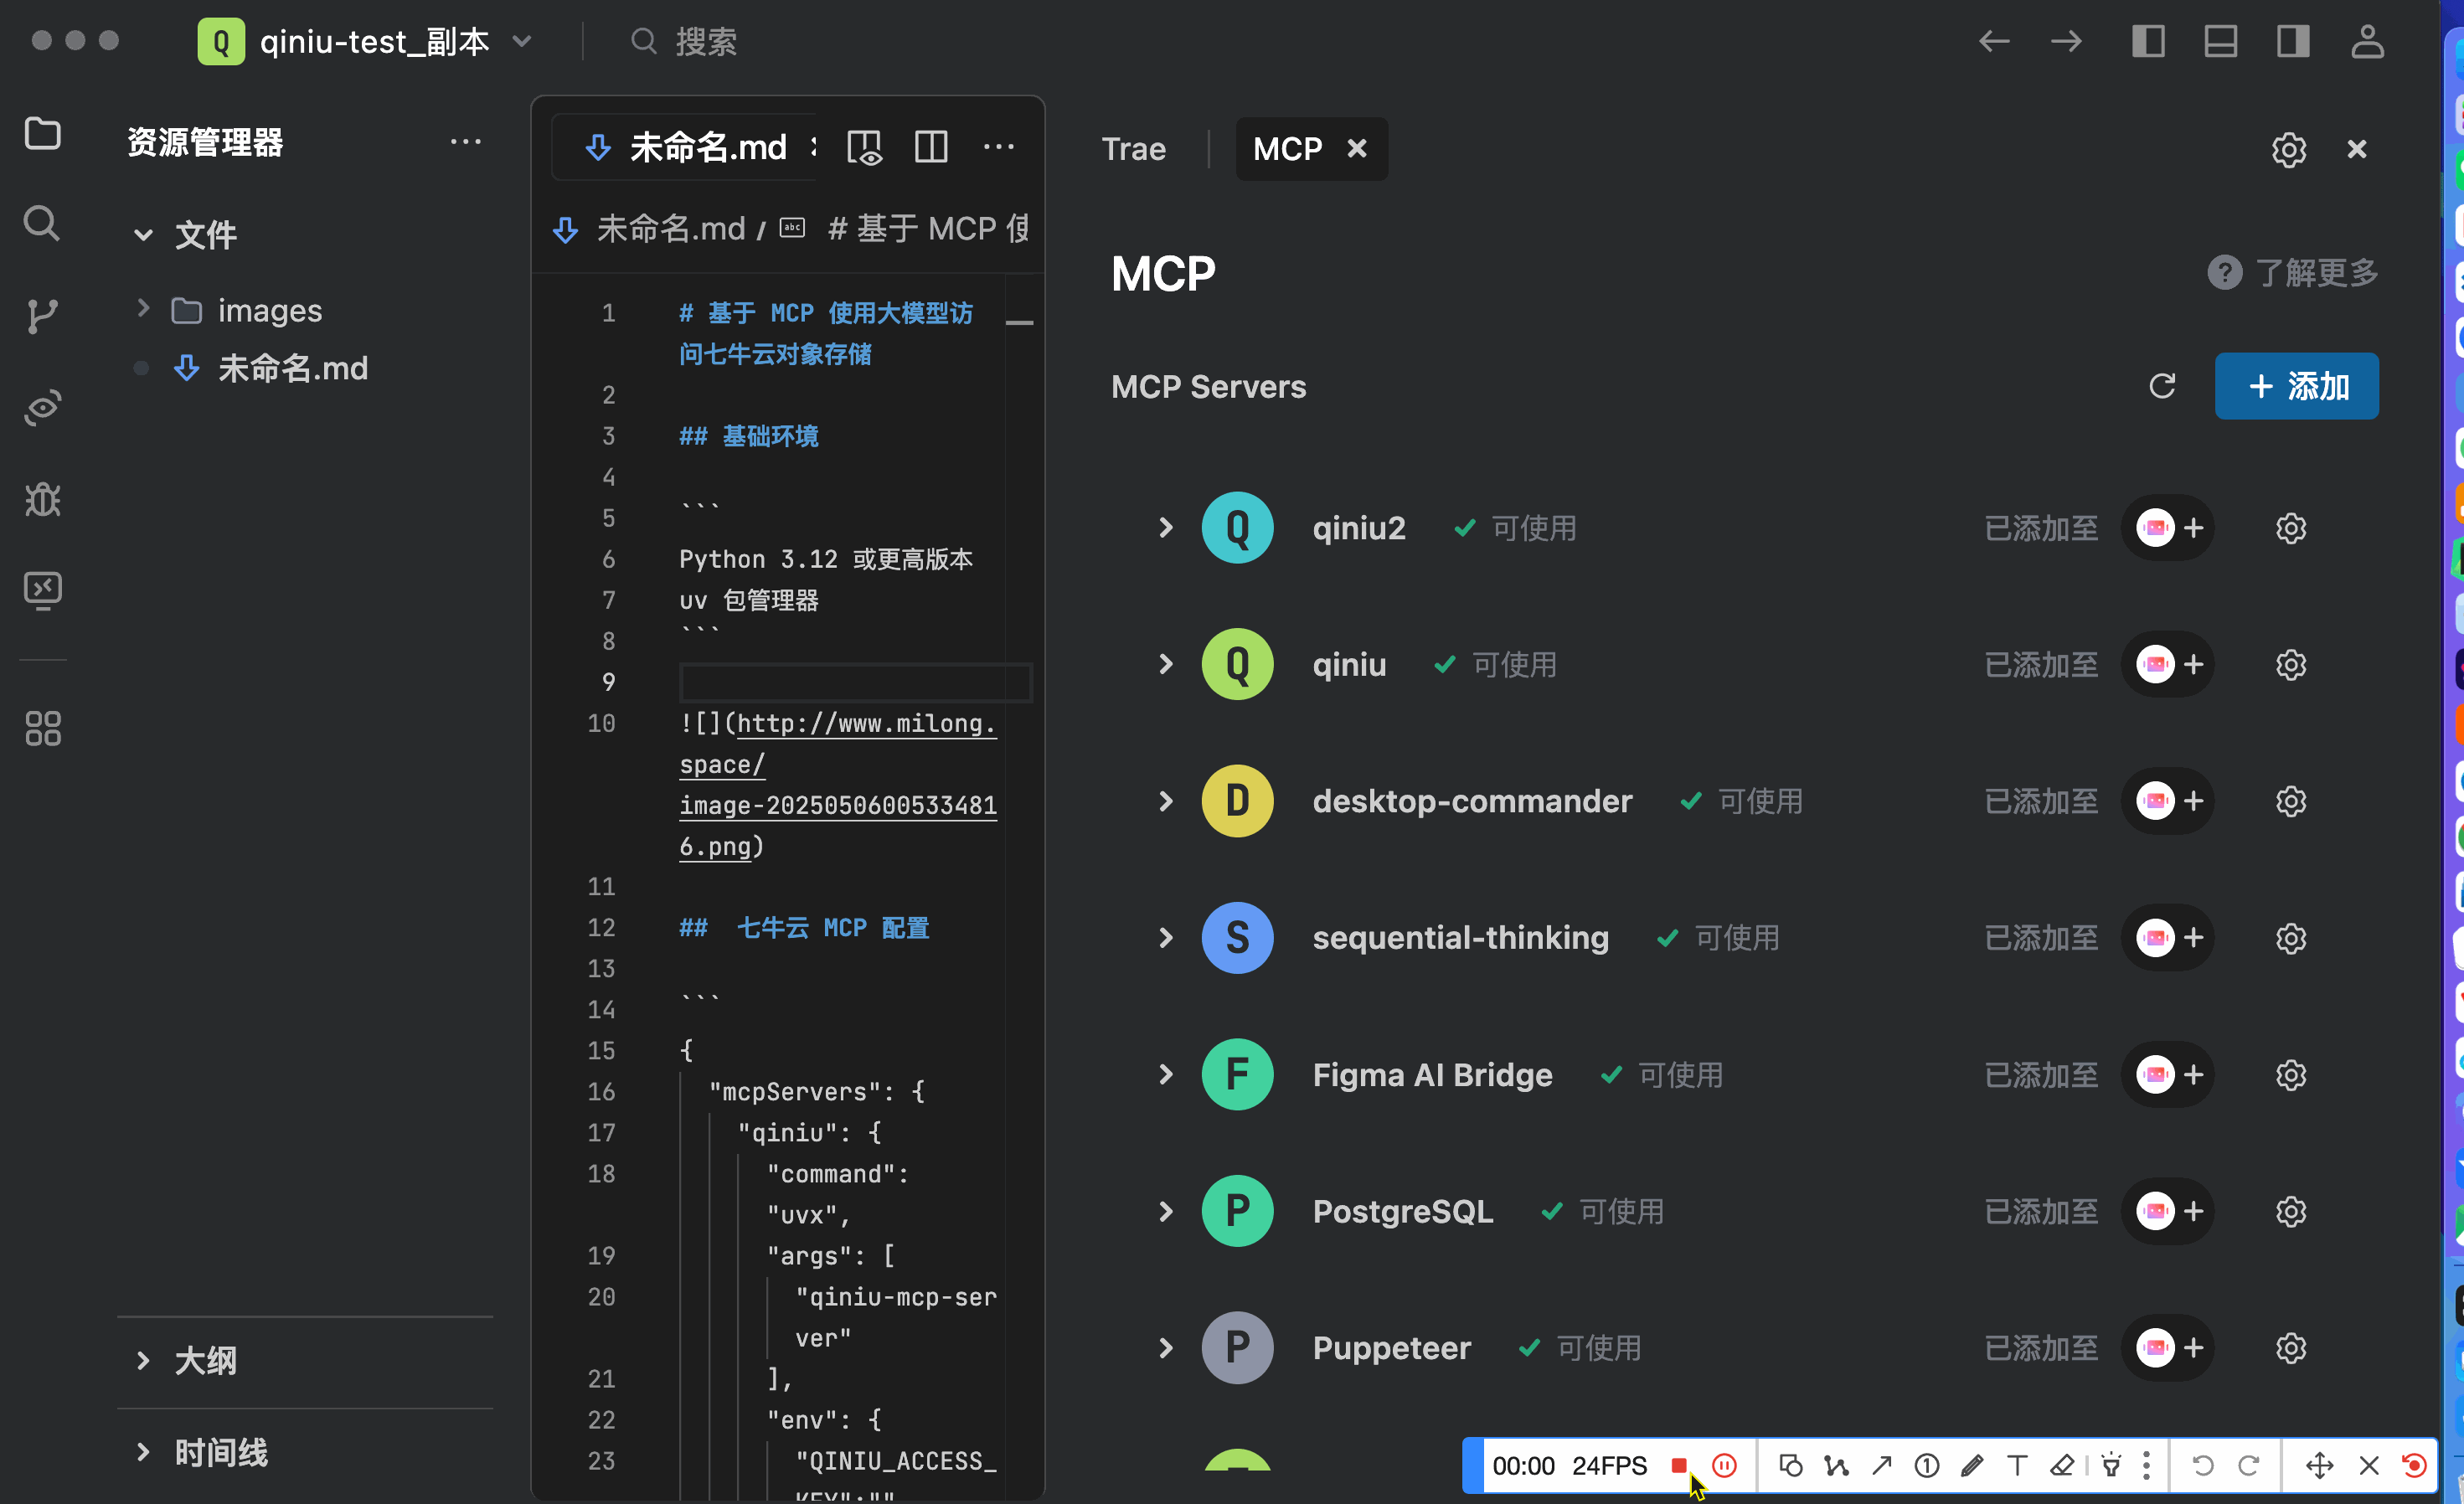The width and height of the screenshot is (2464, 1504).
Task: Select the Highlighter annotation tool
Action: click(x=2112, y=1466)
